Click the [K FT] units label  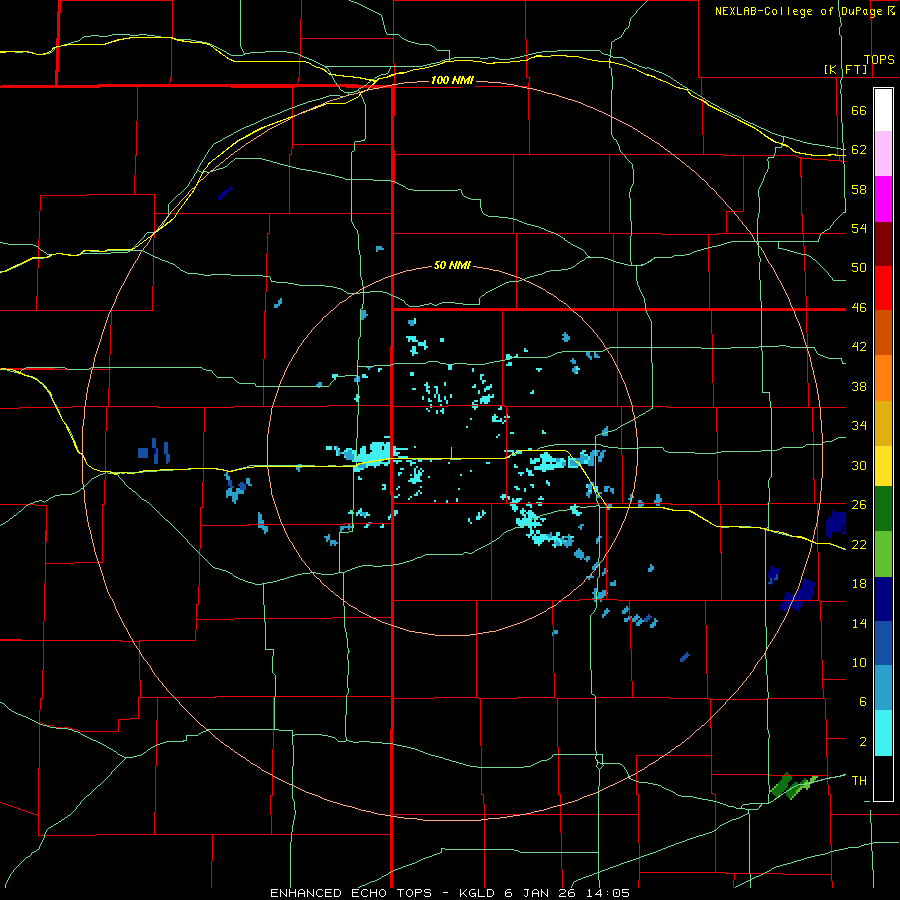point(845,69)
